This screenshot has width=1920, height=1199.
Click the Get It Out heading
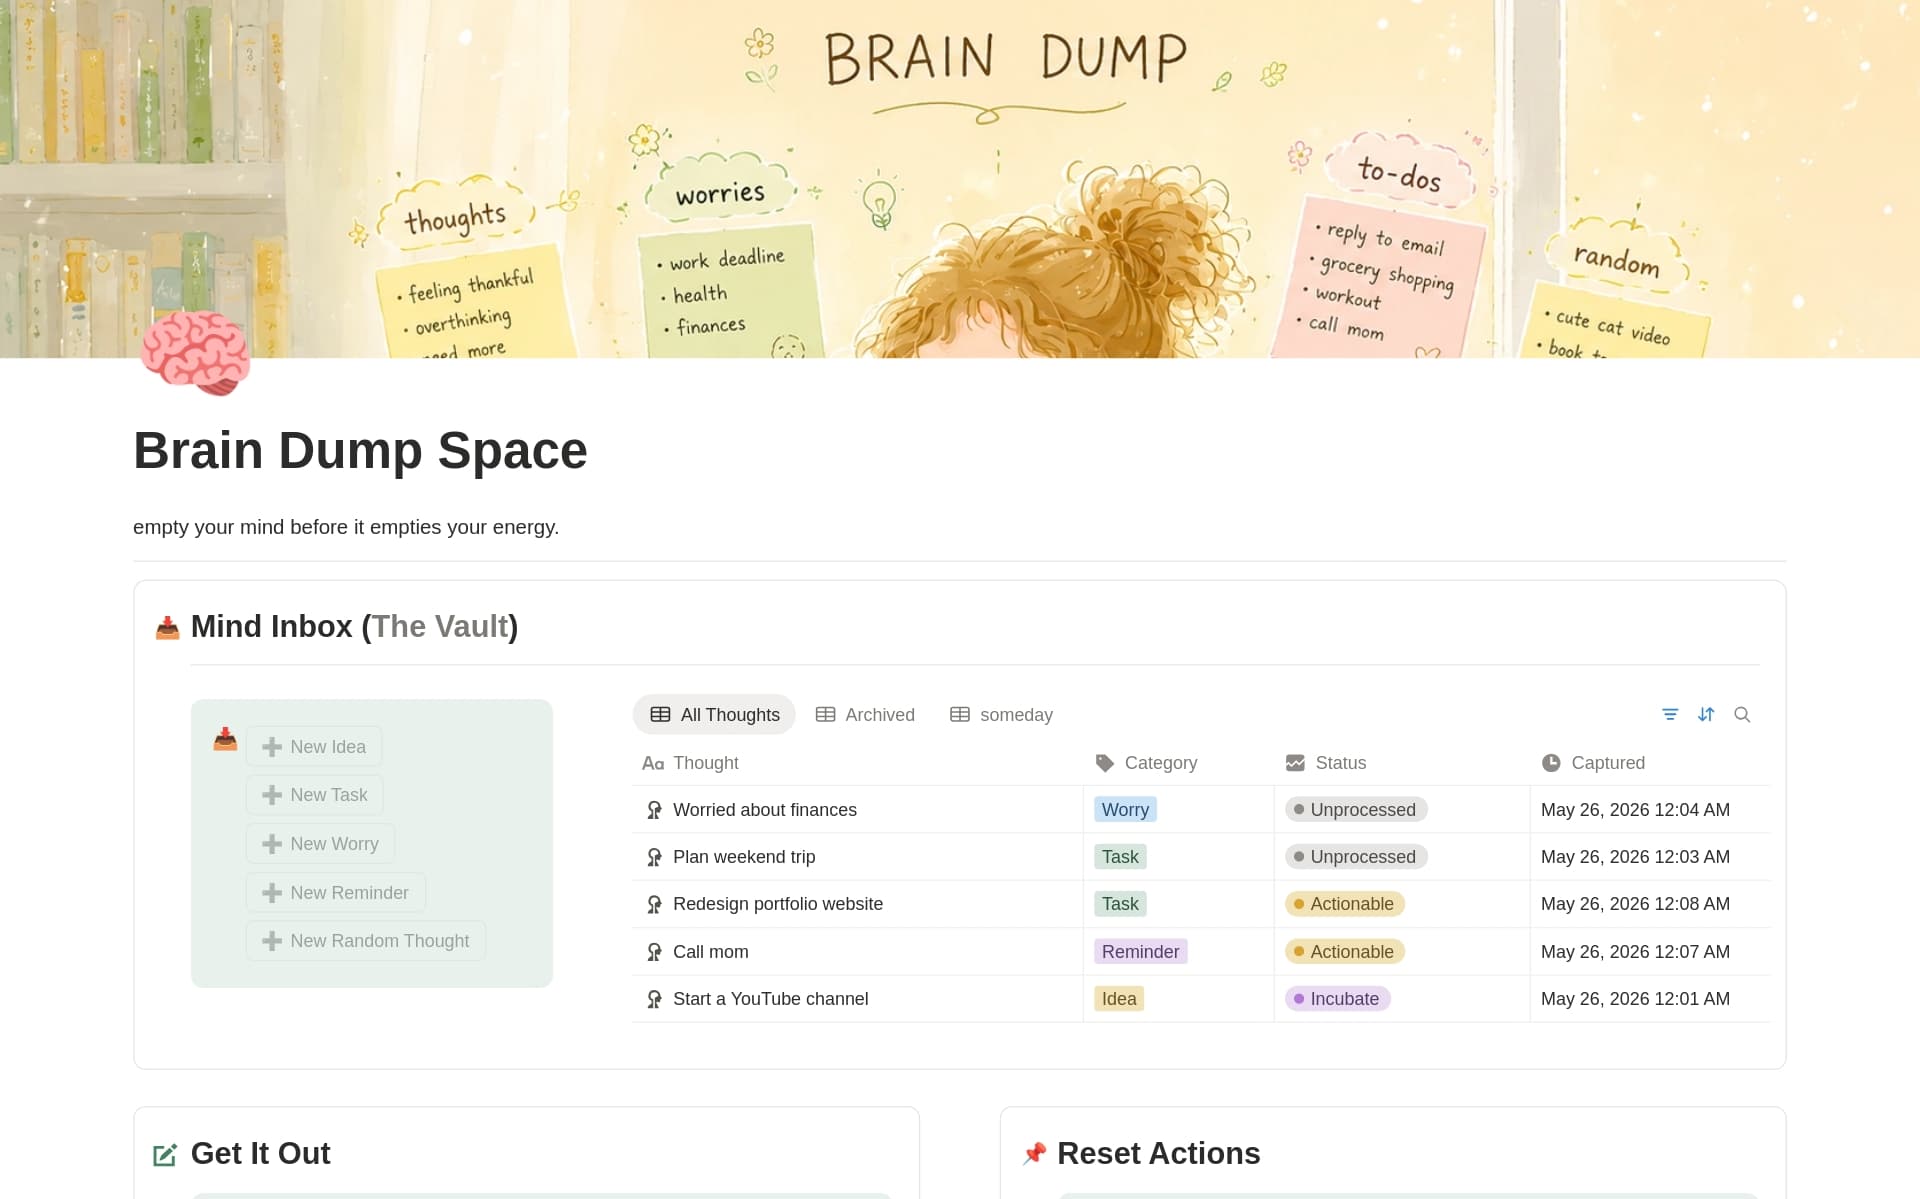click(x=260, y=1154)
